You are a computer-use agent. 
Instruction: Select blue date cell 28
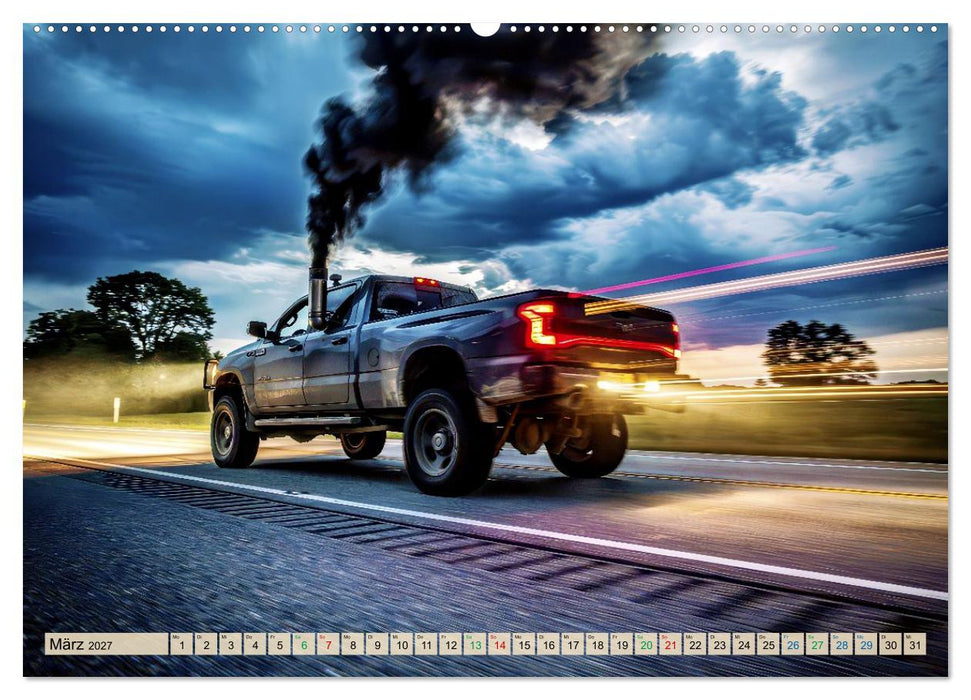842,644
